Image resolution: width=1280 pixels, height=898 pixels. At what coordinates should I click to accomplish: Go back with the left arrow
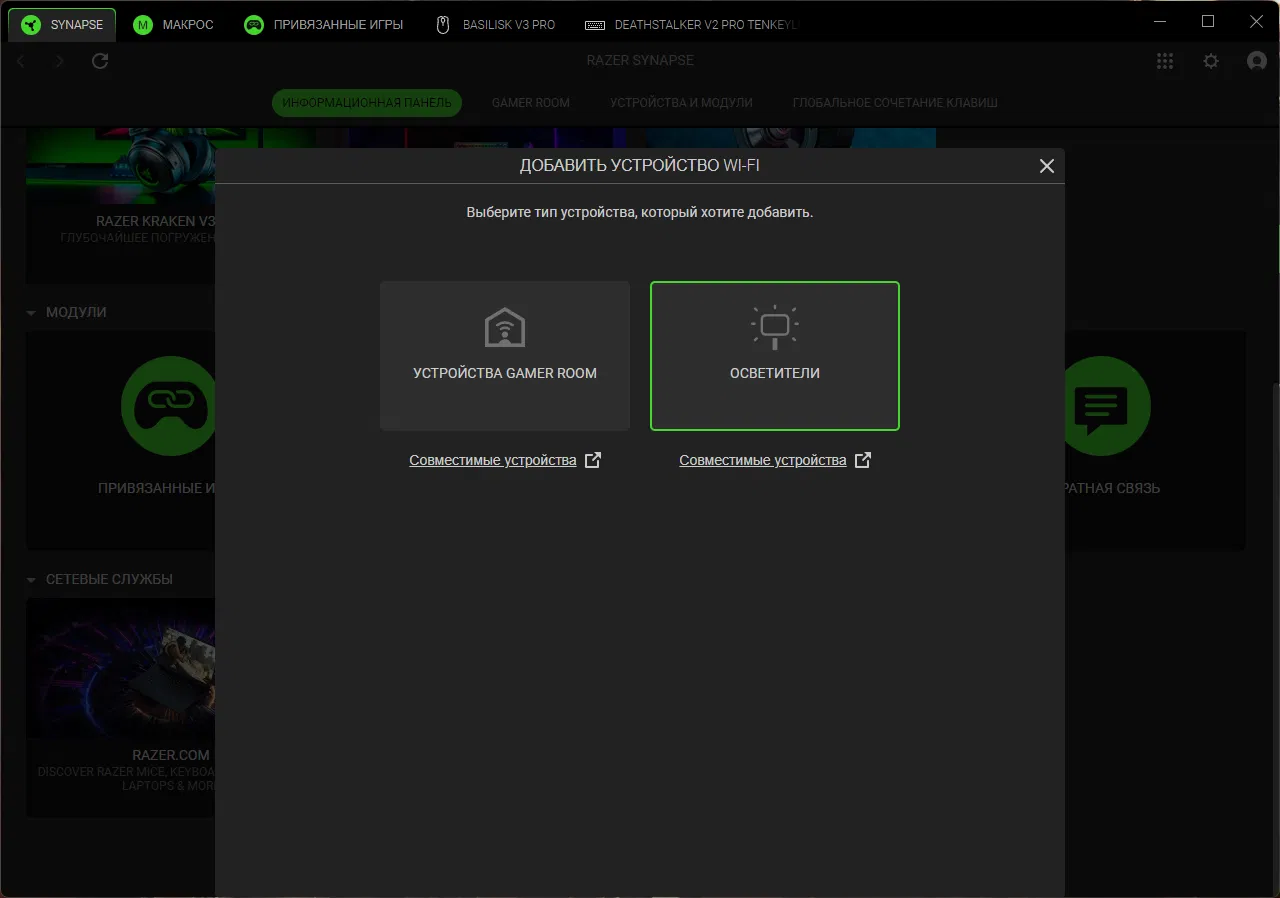[21, 61]
